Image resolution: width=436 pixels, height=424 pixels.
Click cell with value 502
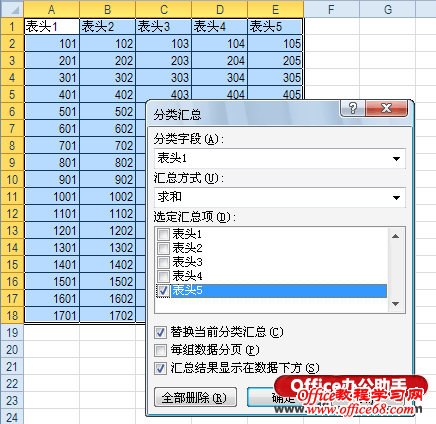click(108, 111)
